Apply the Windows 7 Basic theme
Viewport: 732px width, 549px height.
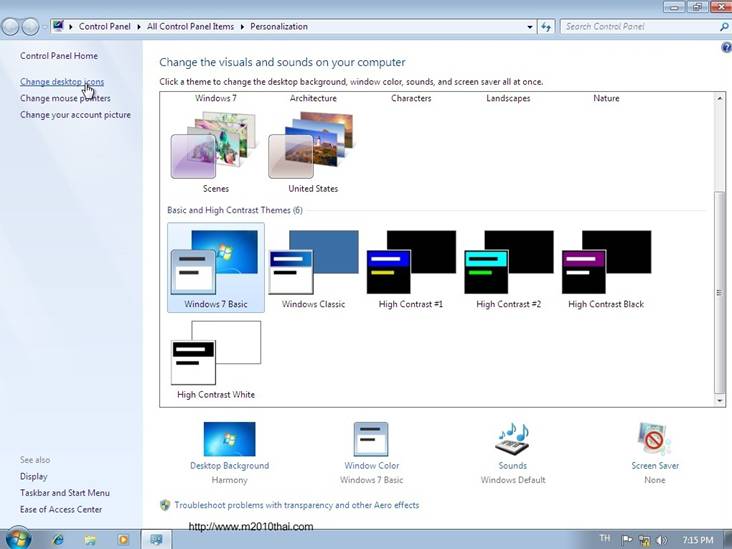tap(216, 267)
